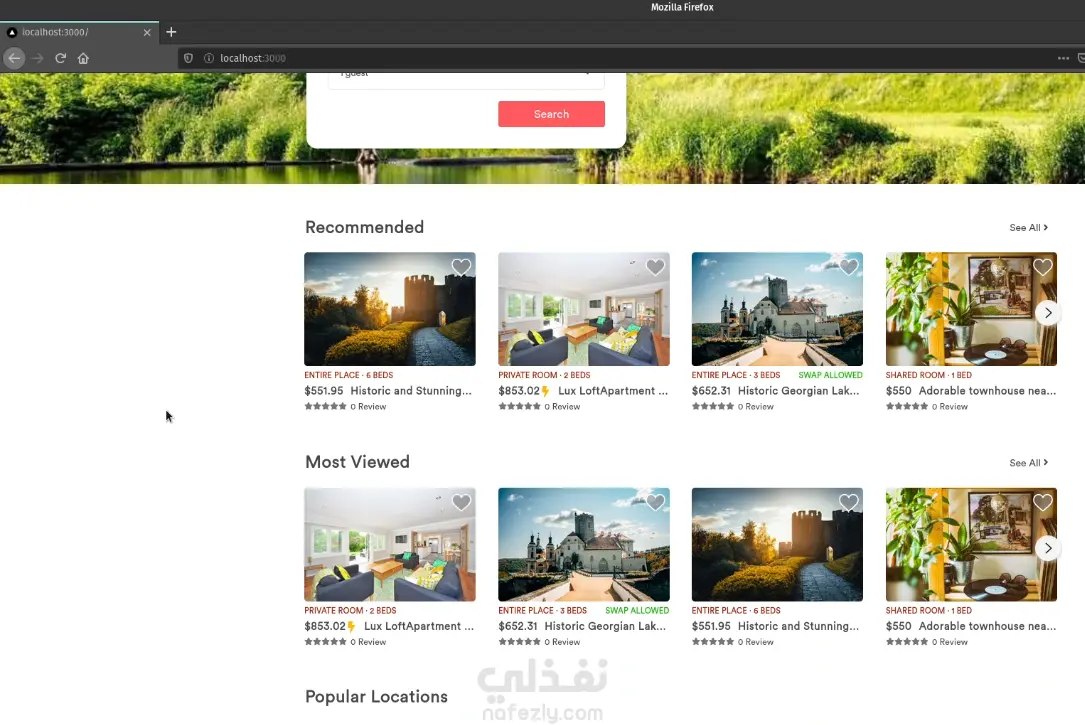Open 'Adorable townhouse nea...' title in Recommended
Screen dimensions: 1085x725
pyautogui.click(x=987, y=391)
